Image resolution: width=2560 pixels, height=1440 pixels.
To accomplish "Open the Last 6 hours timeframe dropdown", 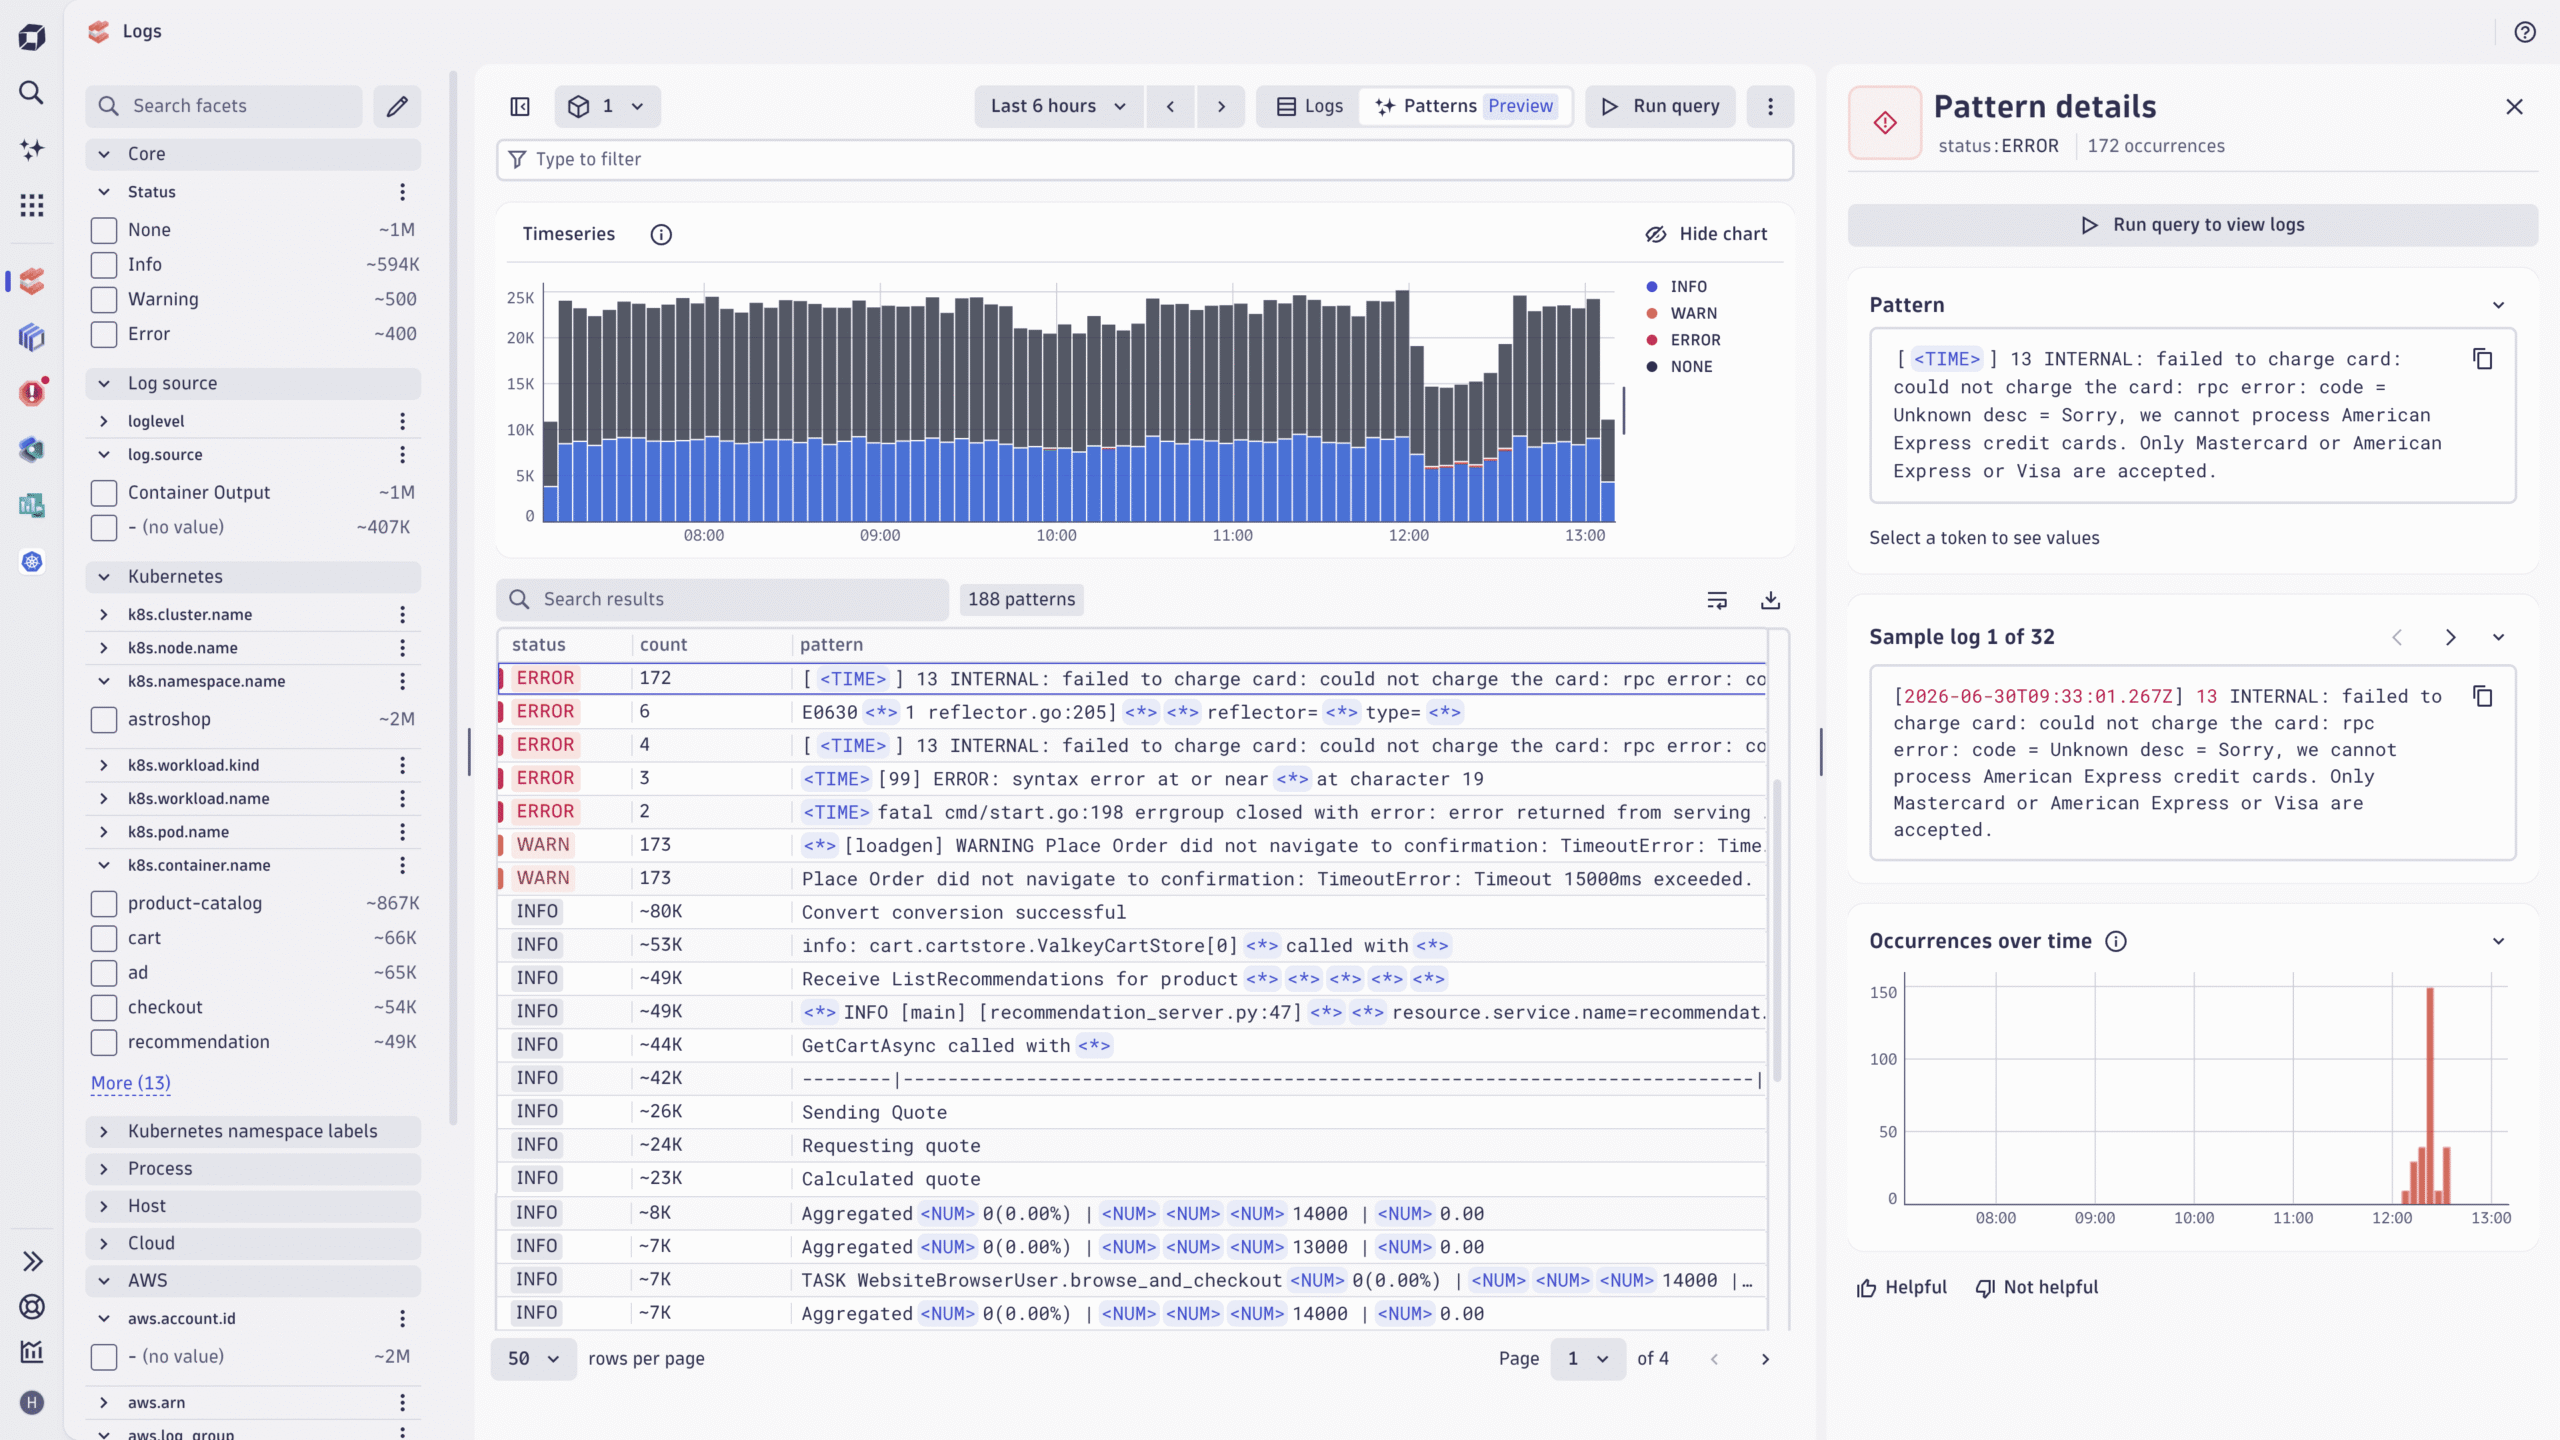I will click(1059, 106).
